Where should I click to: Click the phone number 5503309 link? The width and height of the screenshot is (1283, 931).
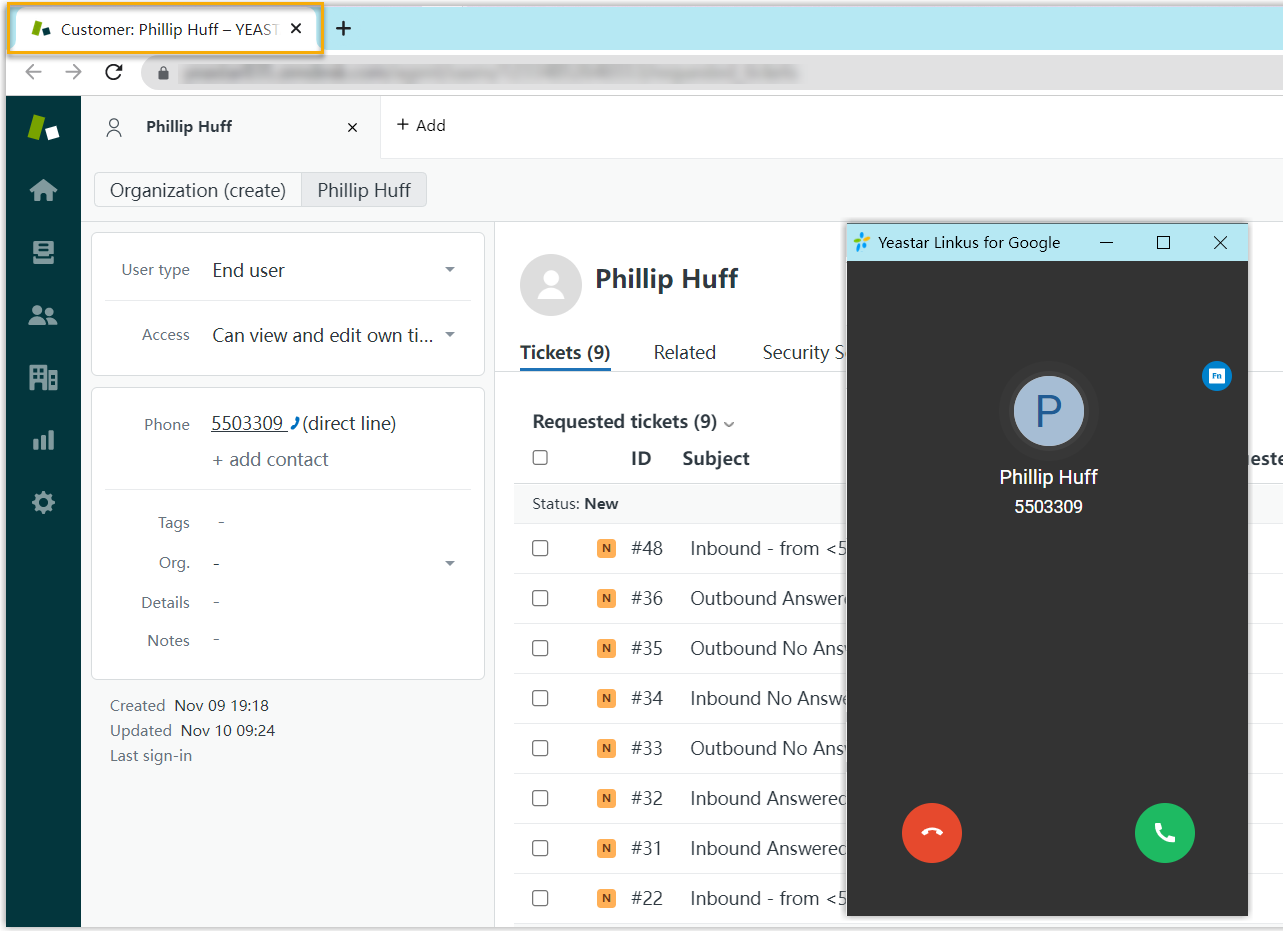click(x=248, y=424)
